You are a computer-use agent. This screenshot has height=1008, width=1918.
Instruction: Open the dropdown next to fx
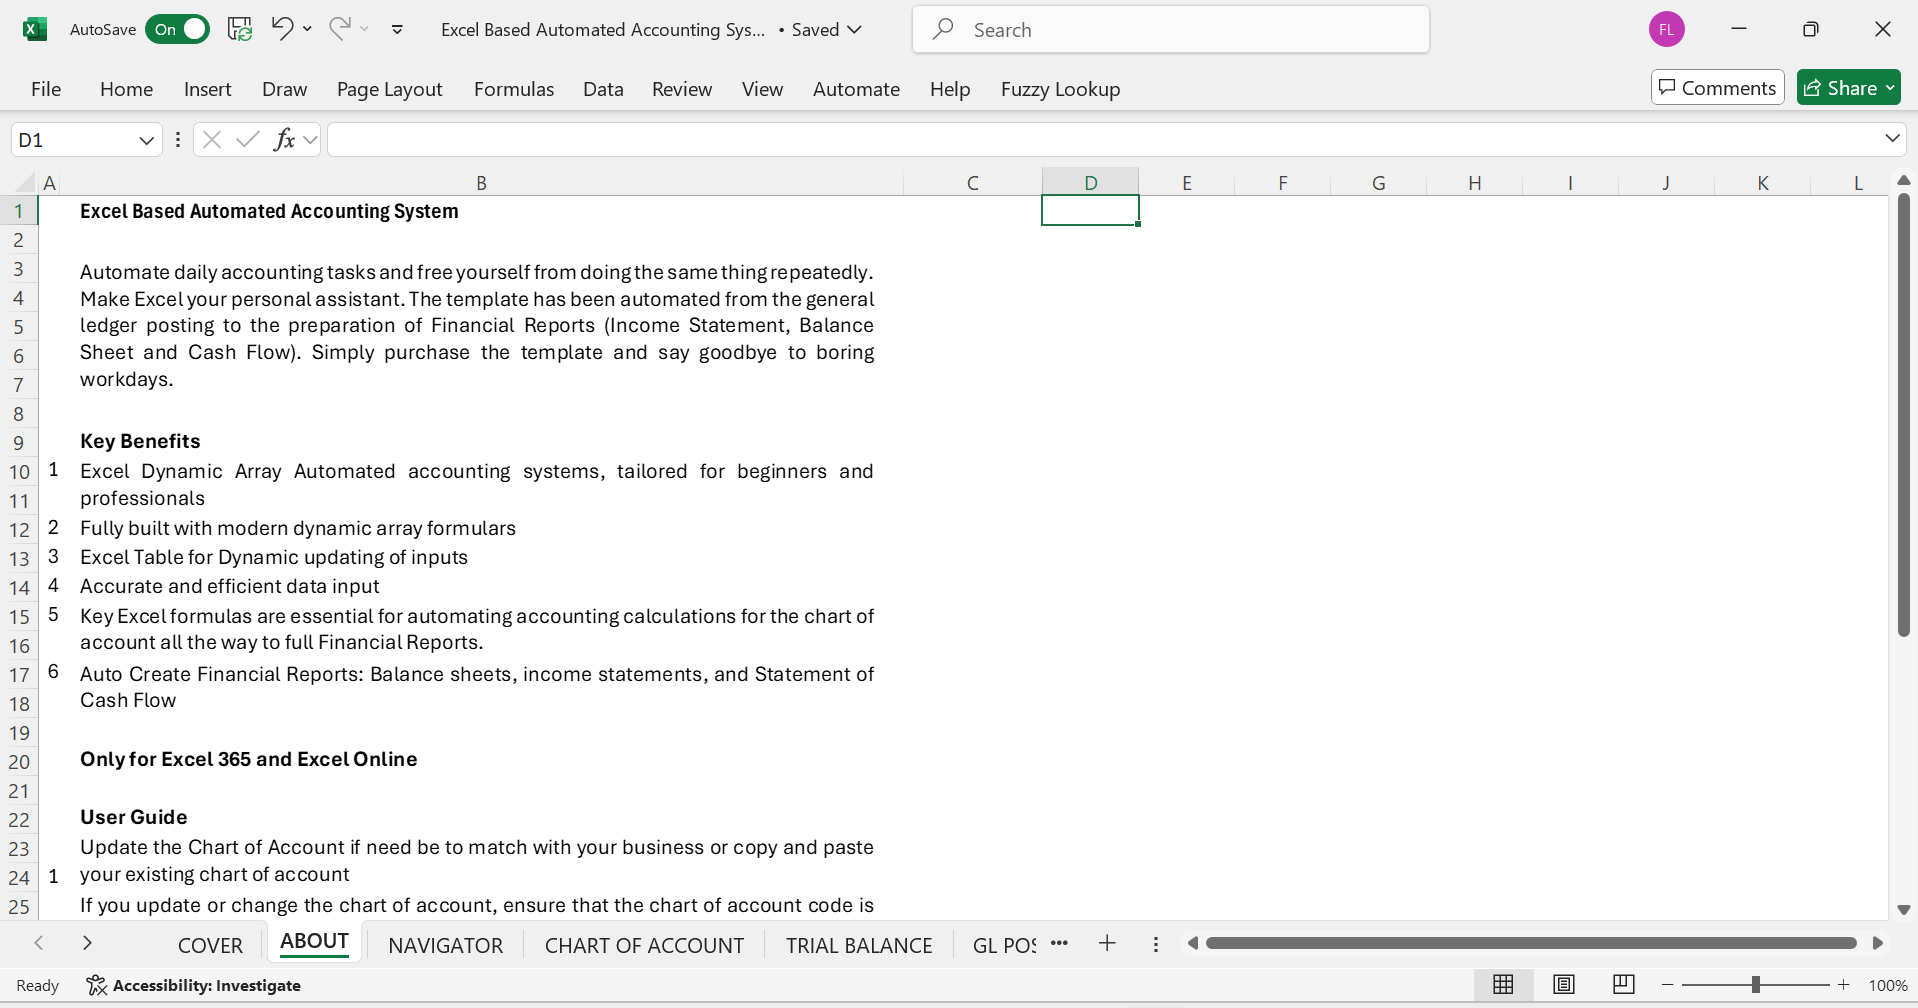(310, 140)
